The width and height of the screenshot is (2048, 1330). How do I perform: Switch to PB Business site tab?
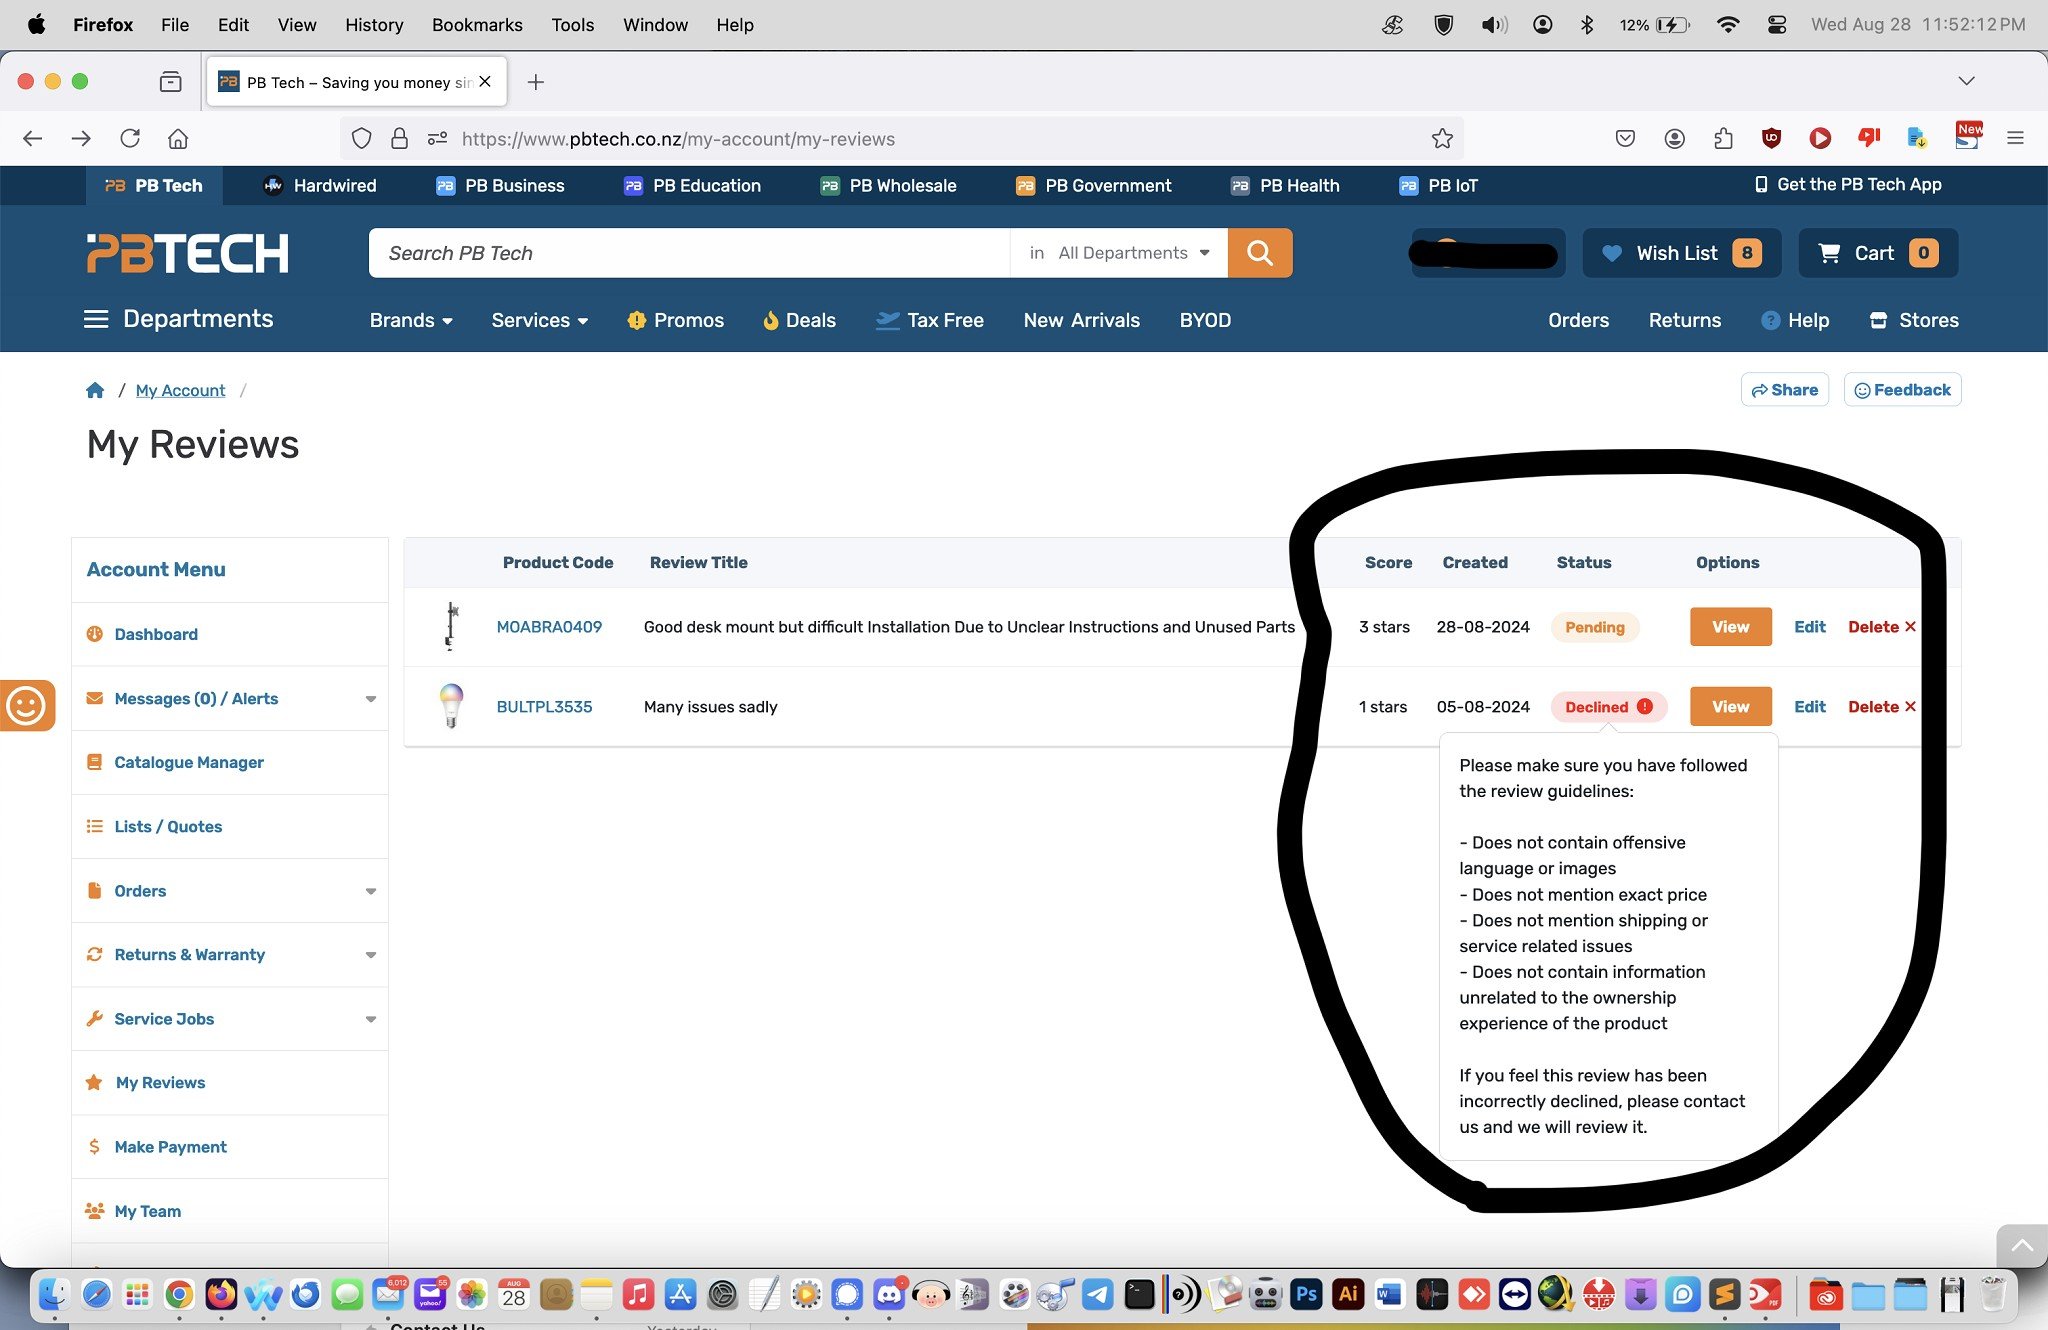(x=500, y=185)
